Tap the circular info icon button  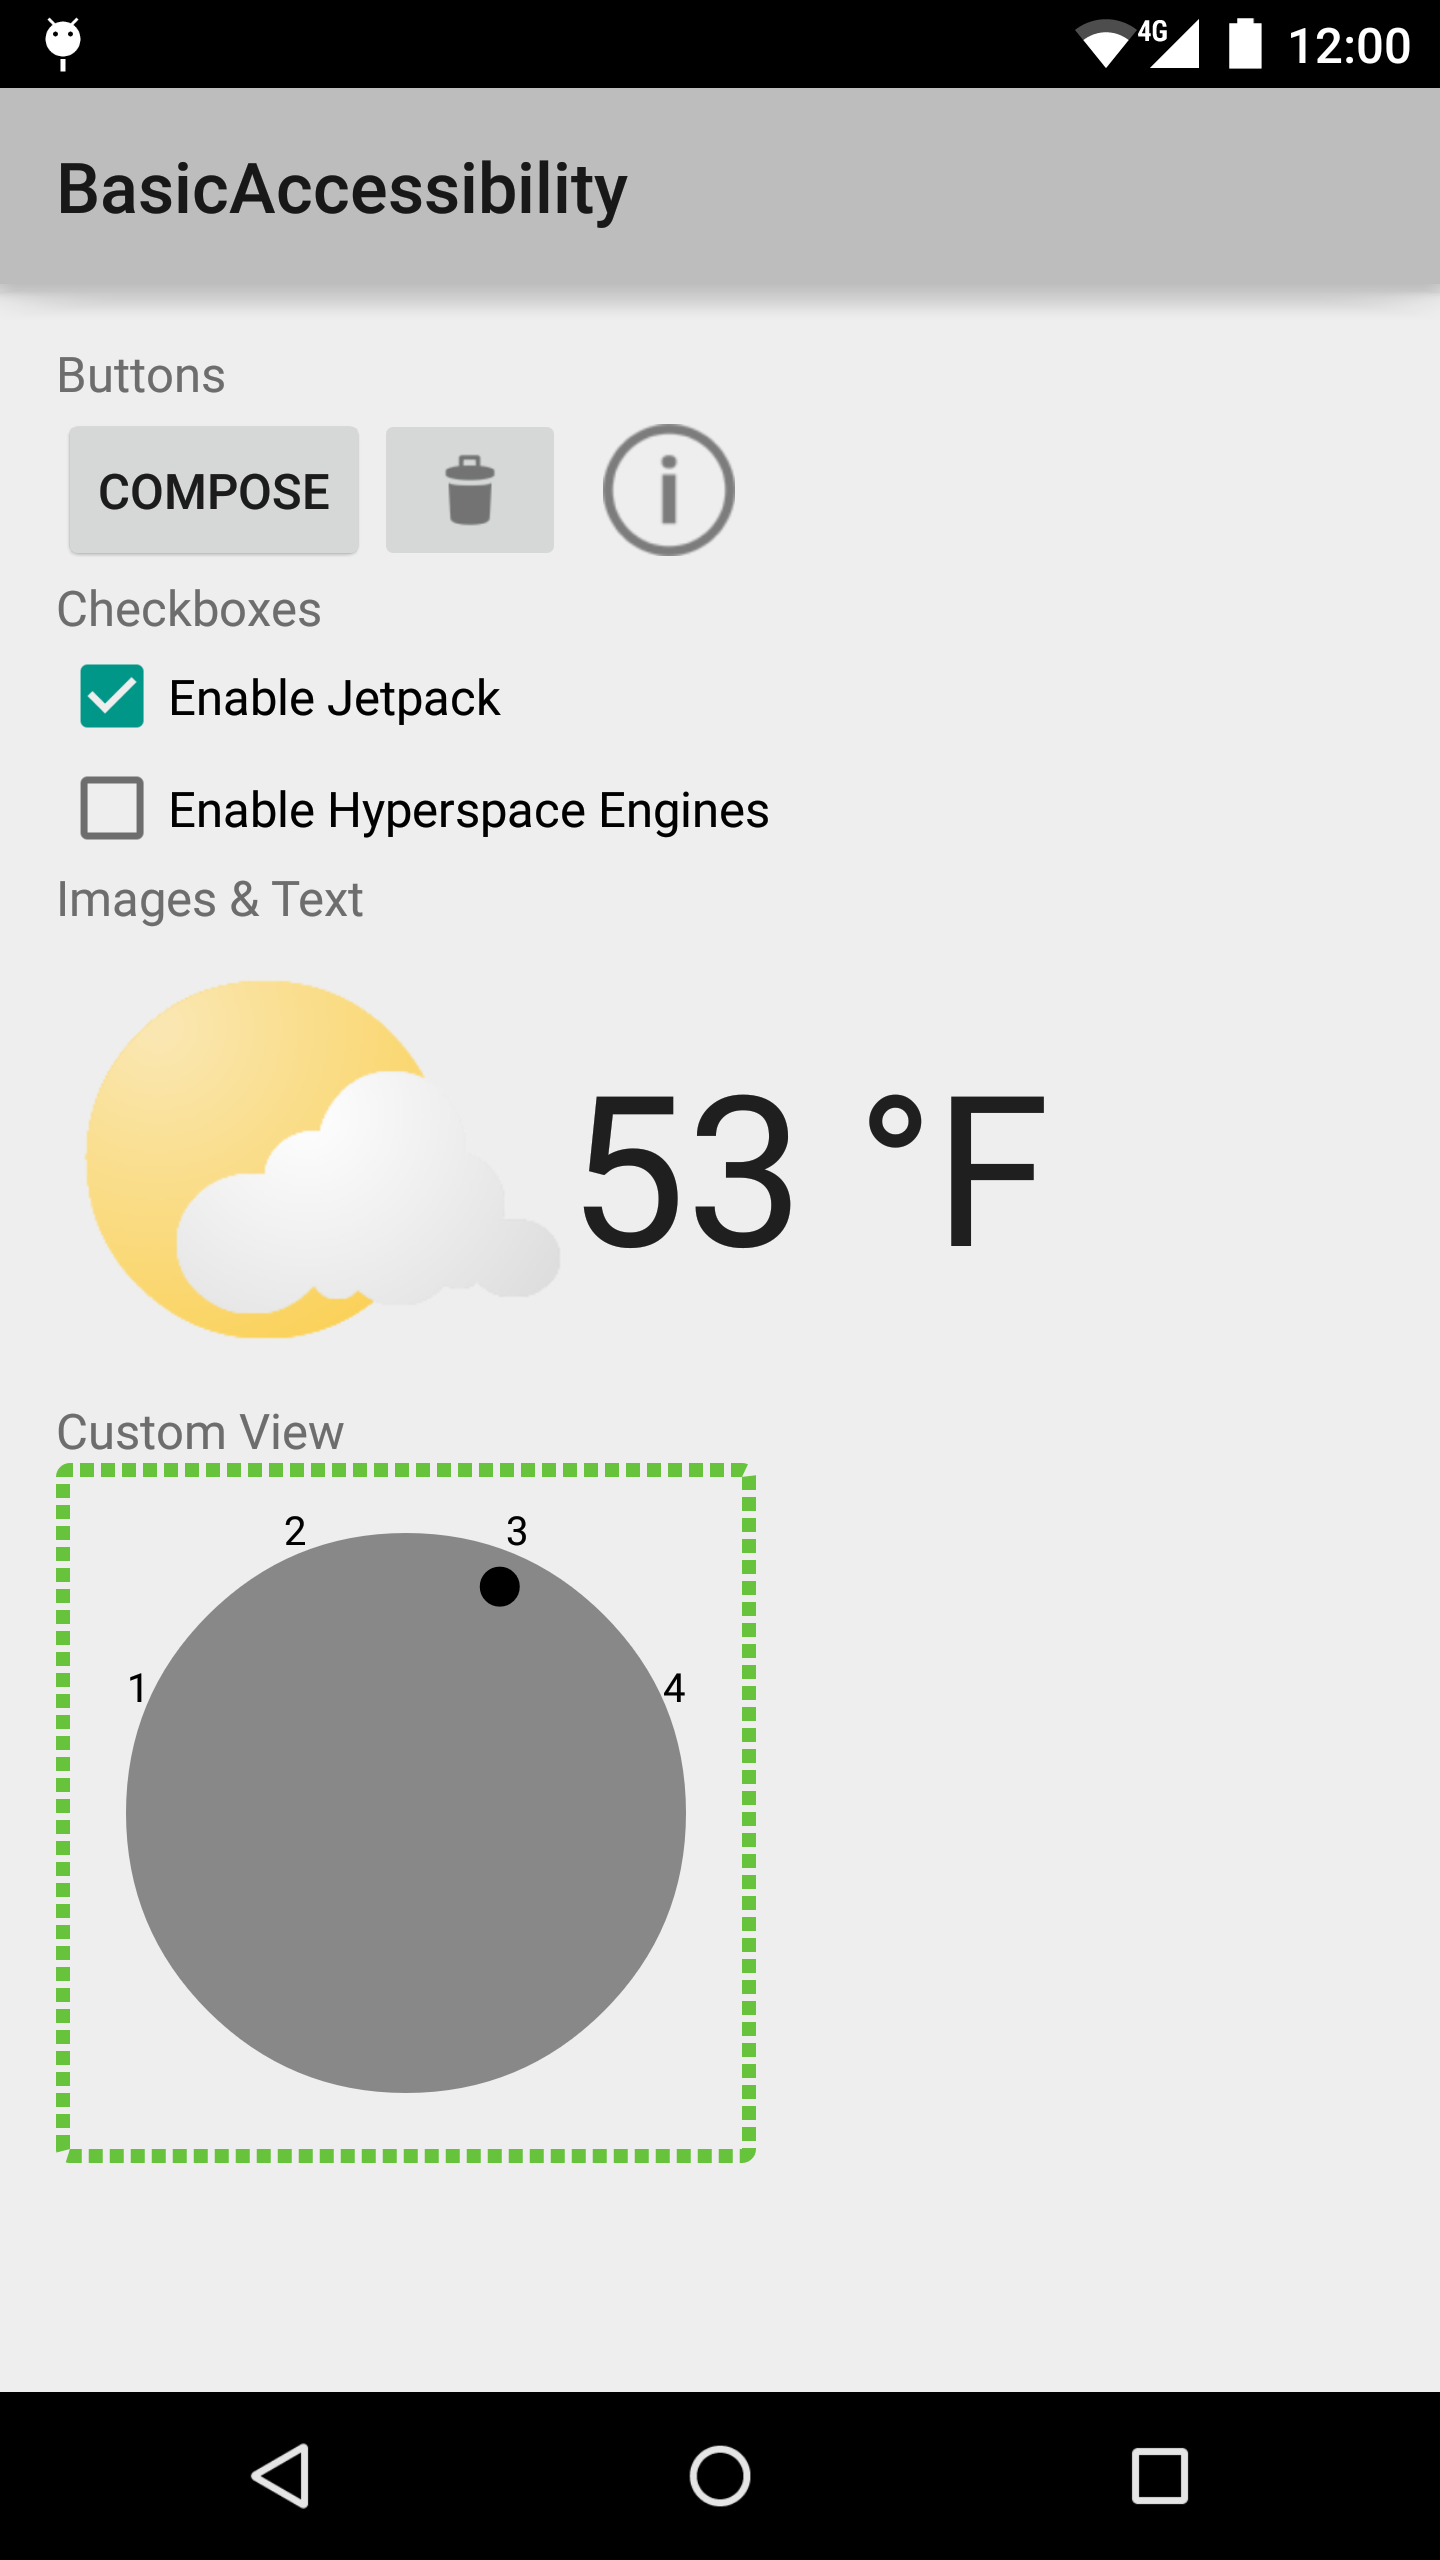pos(669,490)
